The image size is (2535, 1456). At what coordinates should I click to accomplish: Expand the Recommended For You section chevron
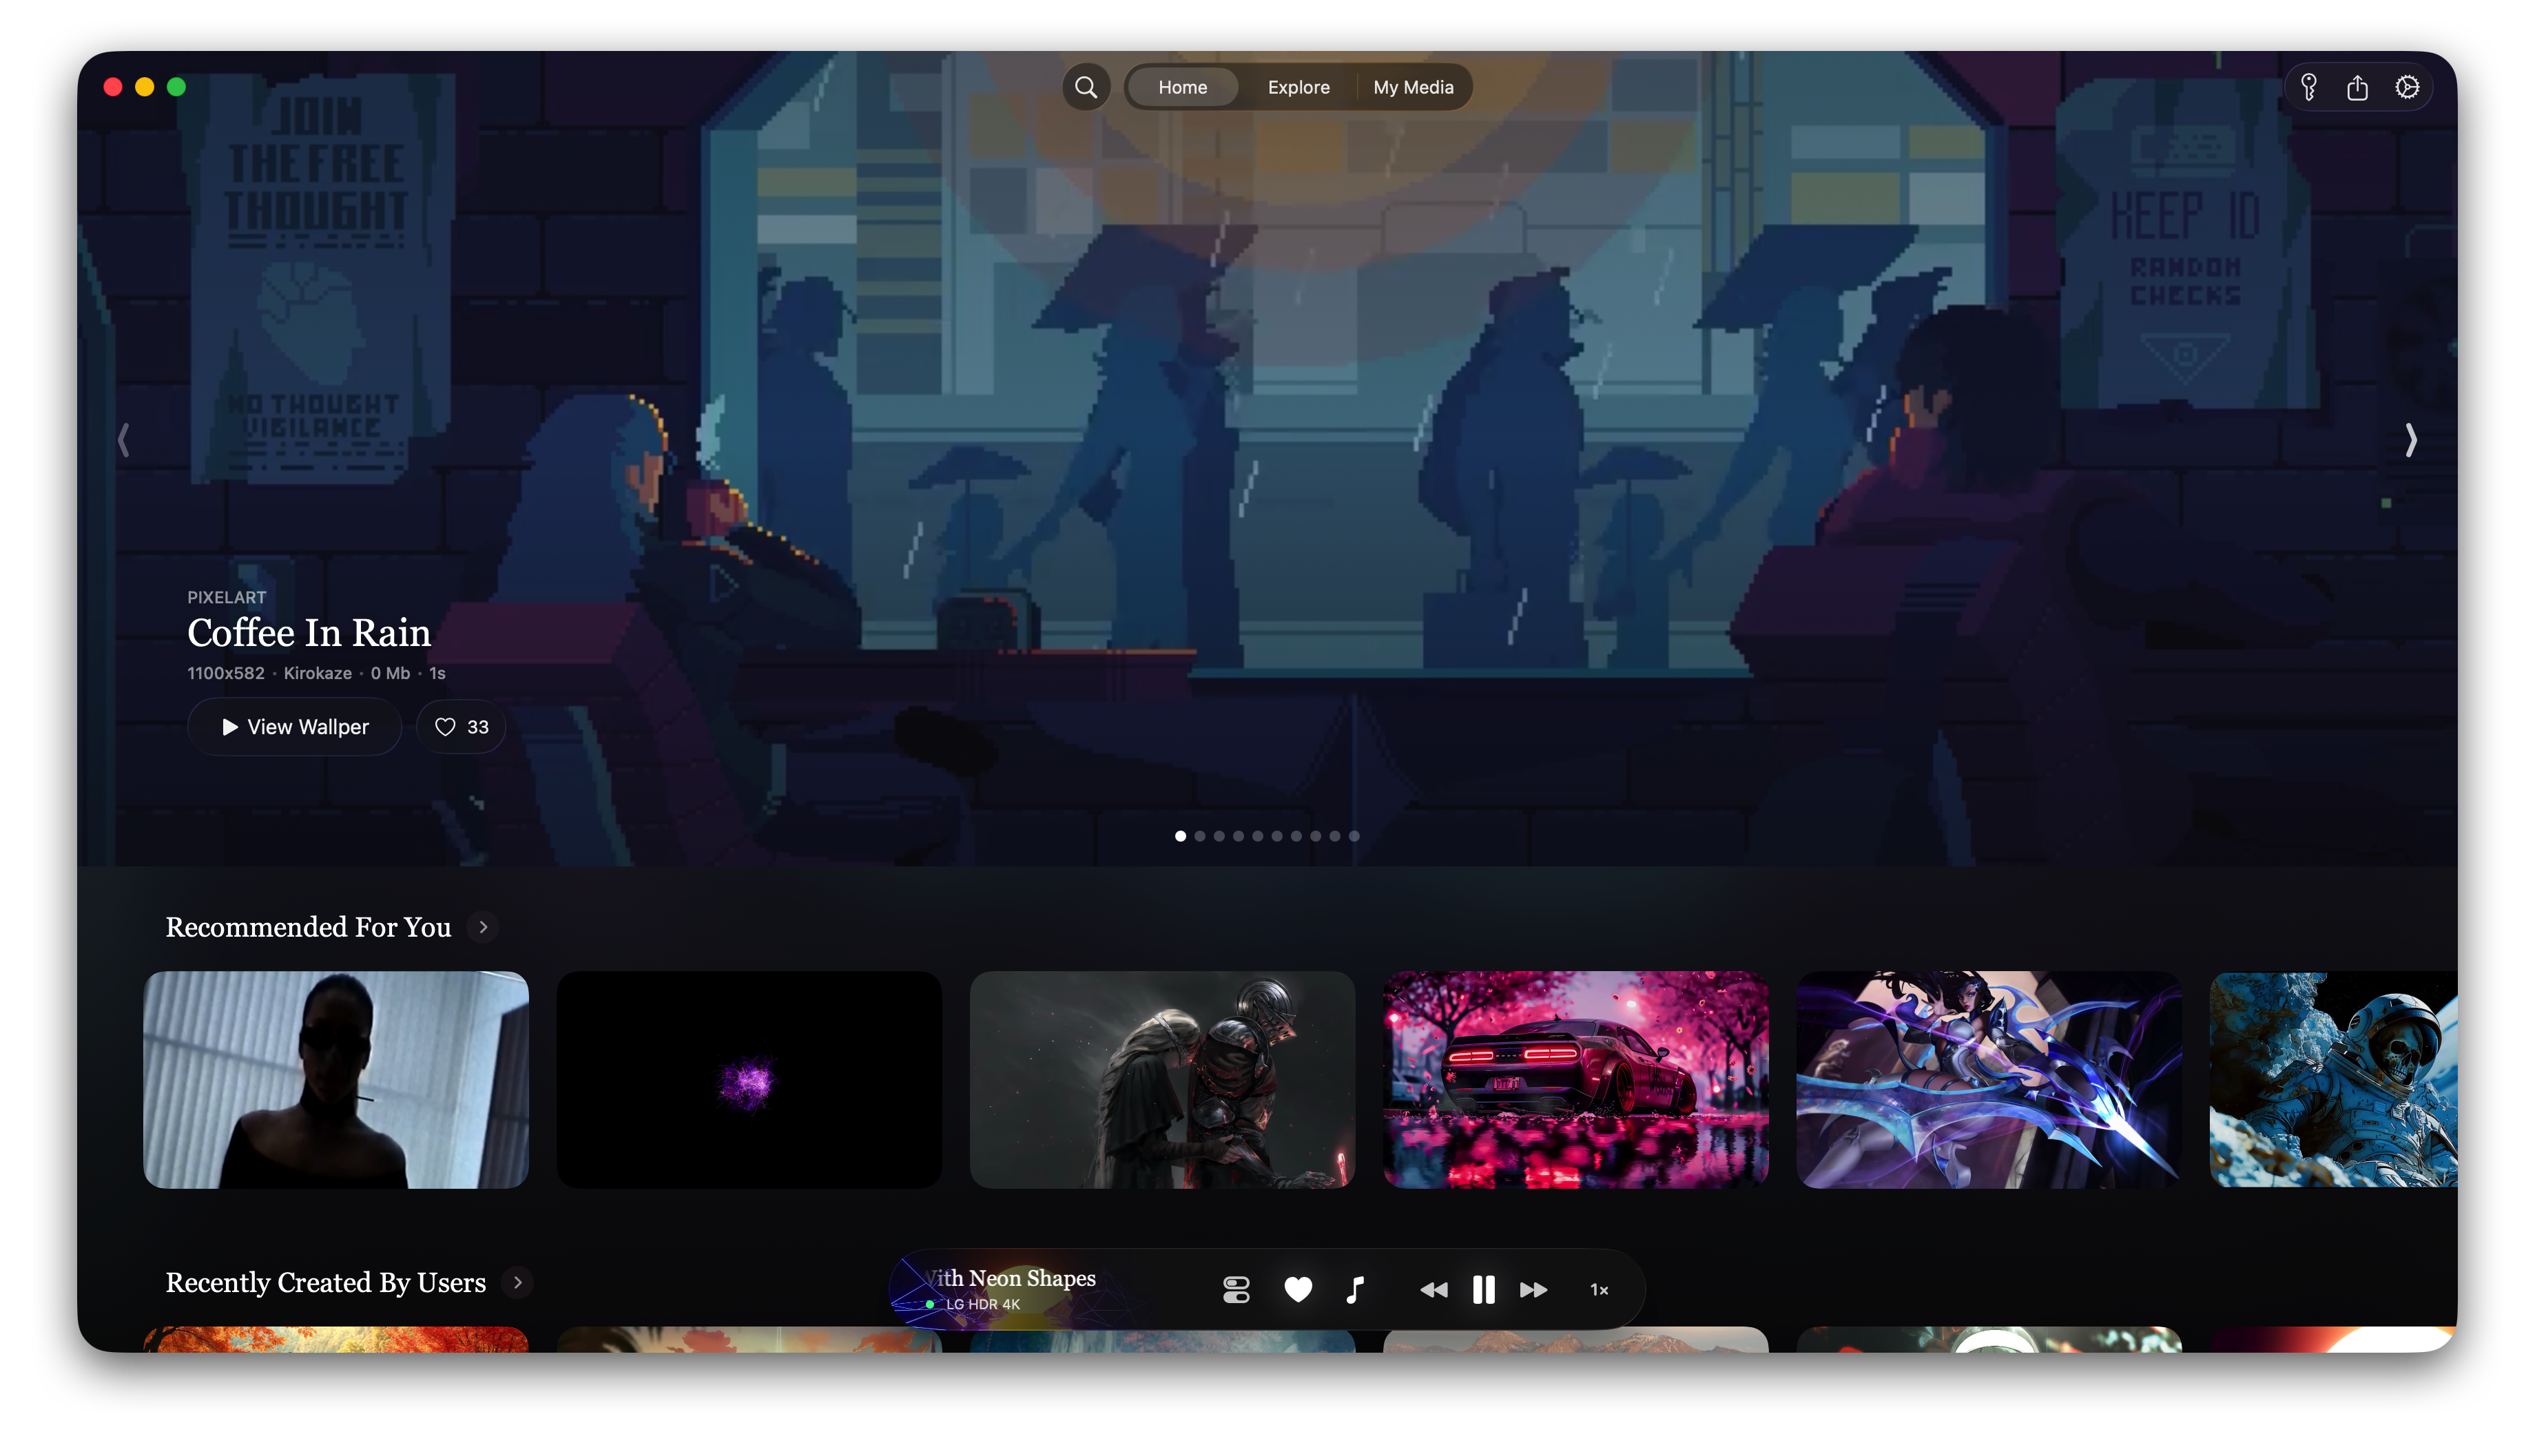[x=483, y=927]
